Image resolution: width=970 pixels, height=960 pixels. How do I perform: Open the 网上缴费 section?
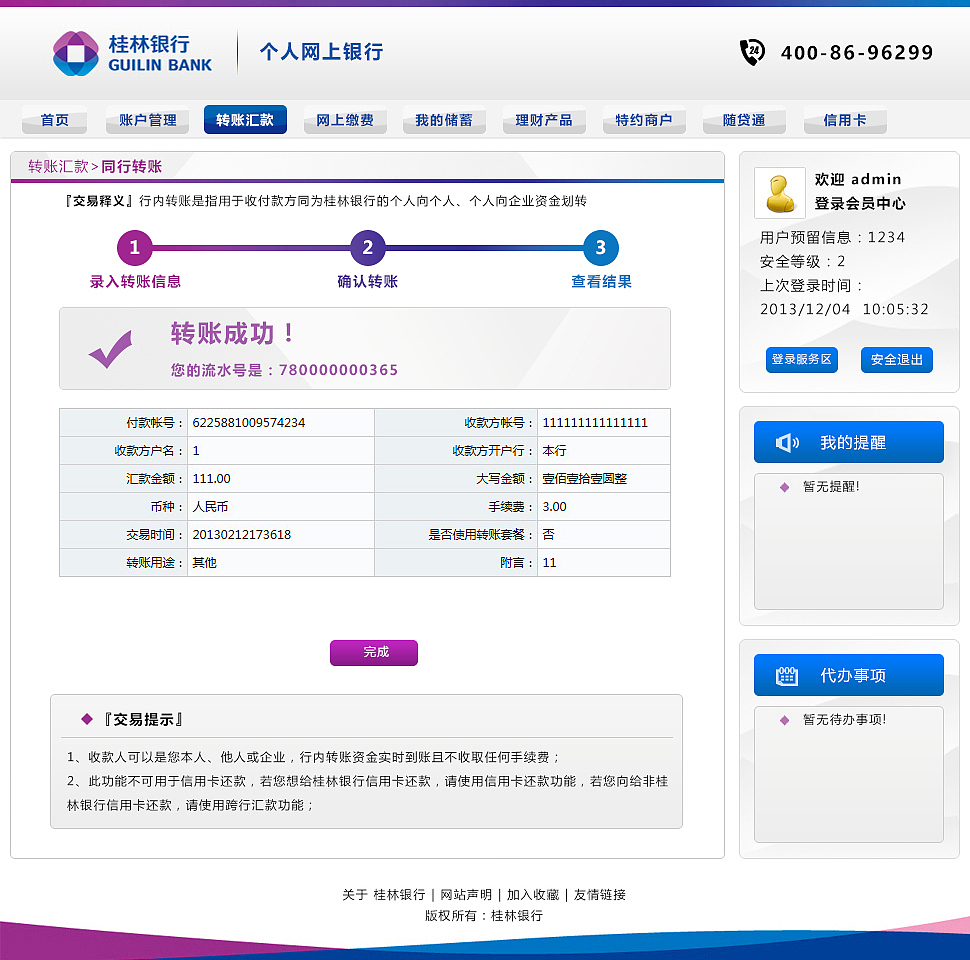345,119
